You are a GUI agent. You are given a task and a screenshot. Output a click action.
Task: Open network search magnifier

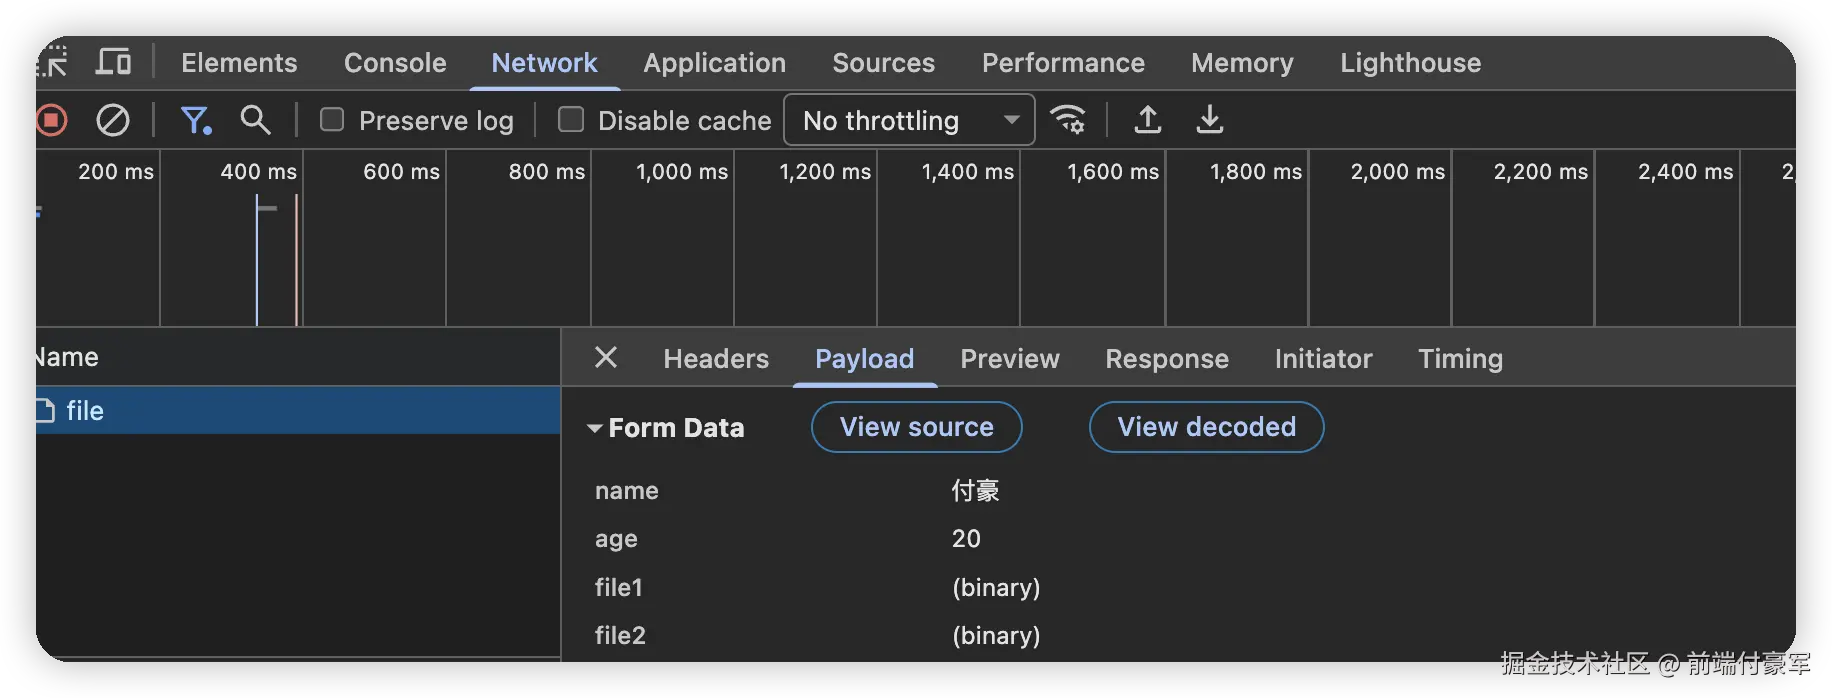click(256, 121)
